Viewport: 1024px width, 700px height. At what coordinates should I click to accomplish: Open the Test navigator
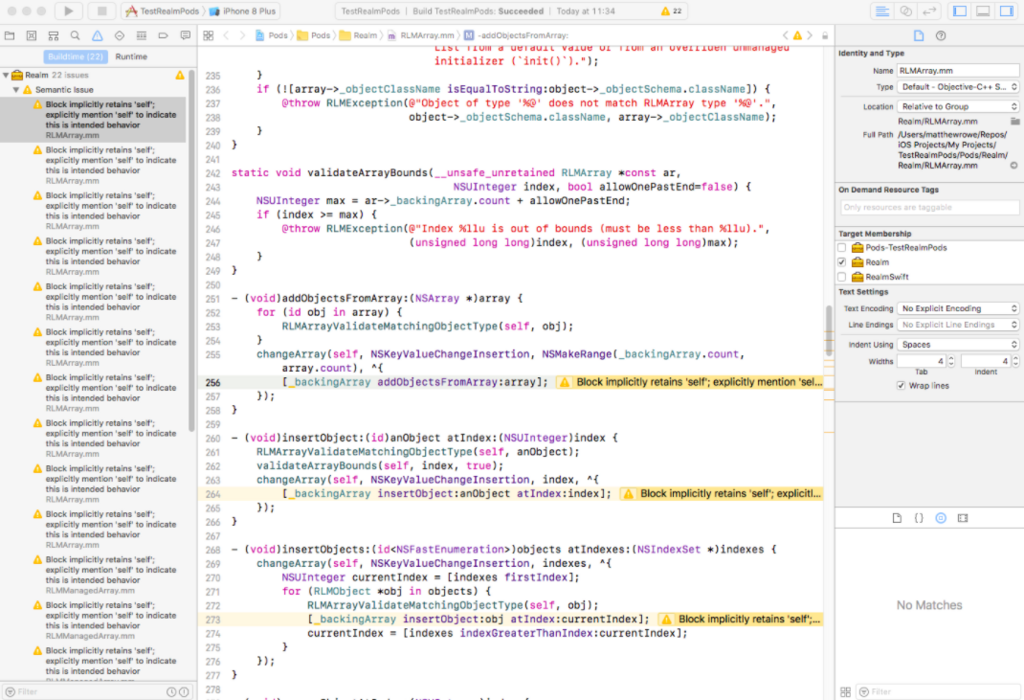(119, 36)
